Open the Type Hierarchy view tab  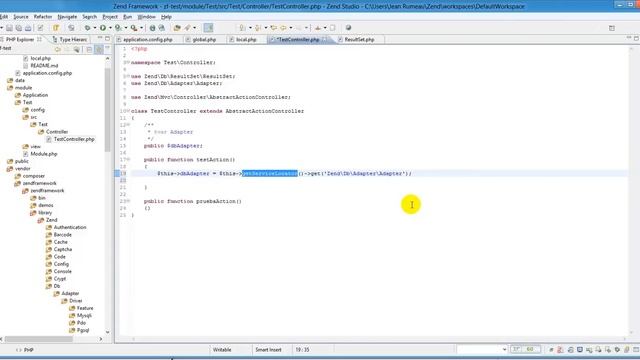point(70,40)
